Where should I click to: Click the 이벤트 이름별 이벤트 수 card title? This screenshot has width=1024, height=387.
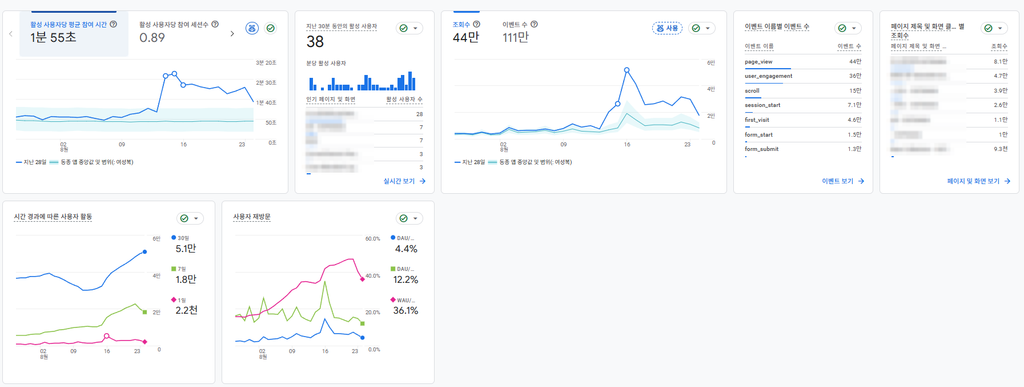pyautogui.click(x=777, y=26)
